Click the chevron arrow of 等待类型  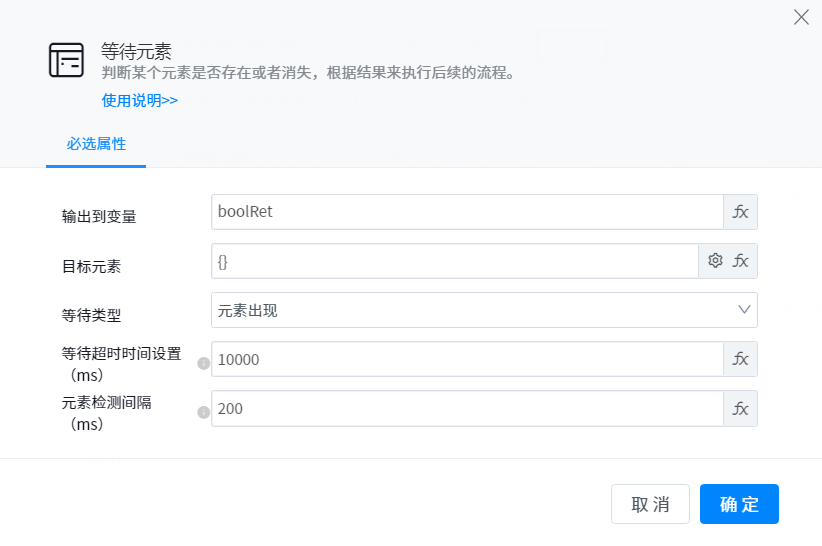pos(744,310)
